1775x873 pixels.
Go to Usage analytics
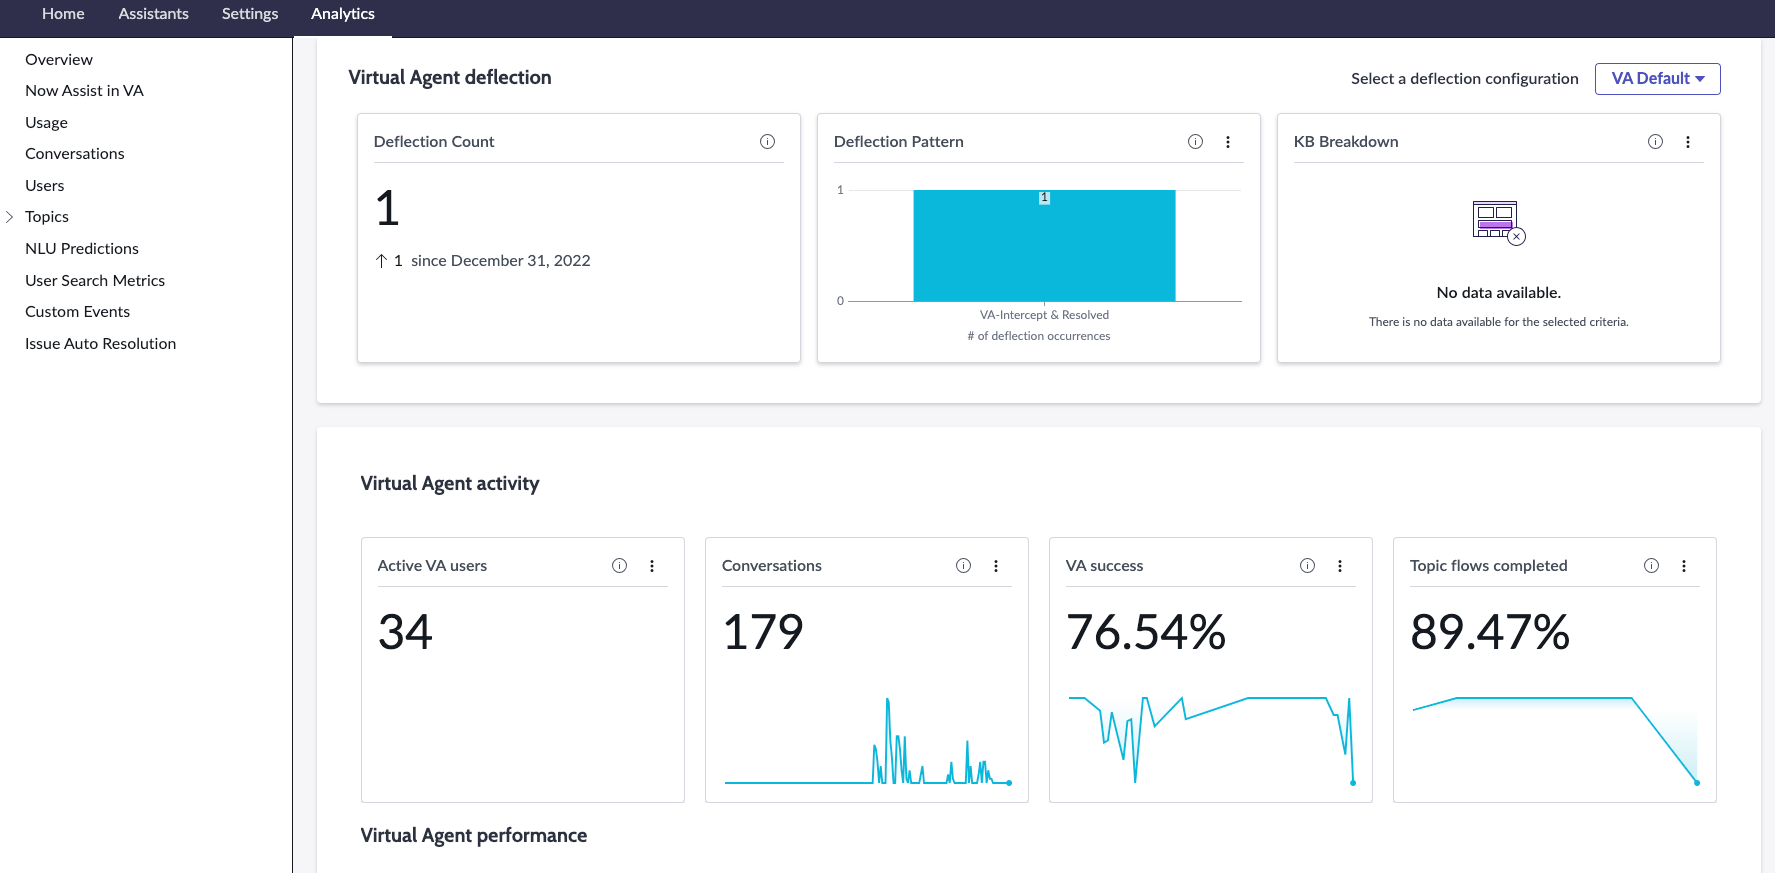pos(47,123)
